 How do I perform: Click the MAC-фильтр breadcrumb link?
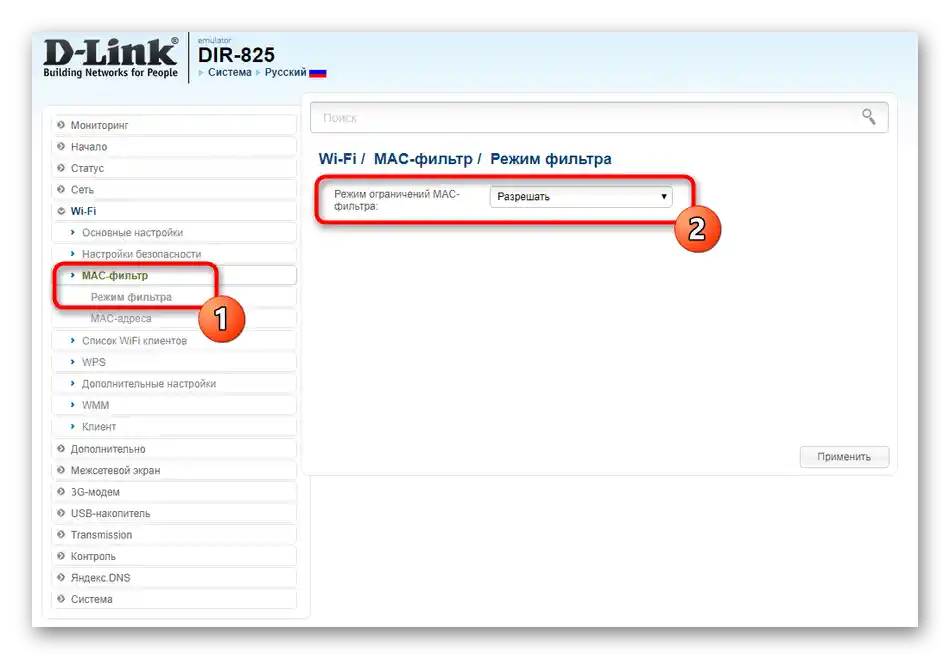(x=423, y=159)
